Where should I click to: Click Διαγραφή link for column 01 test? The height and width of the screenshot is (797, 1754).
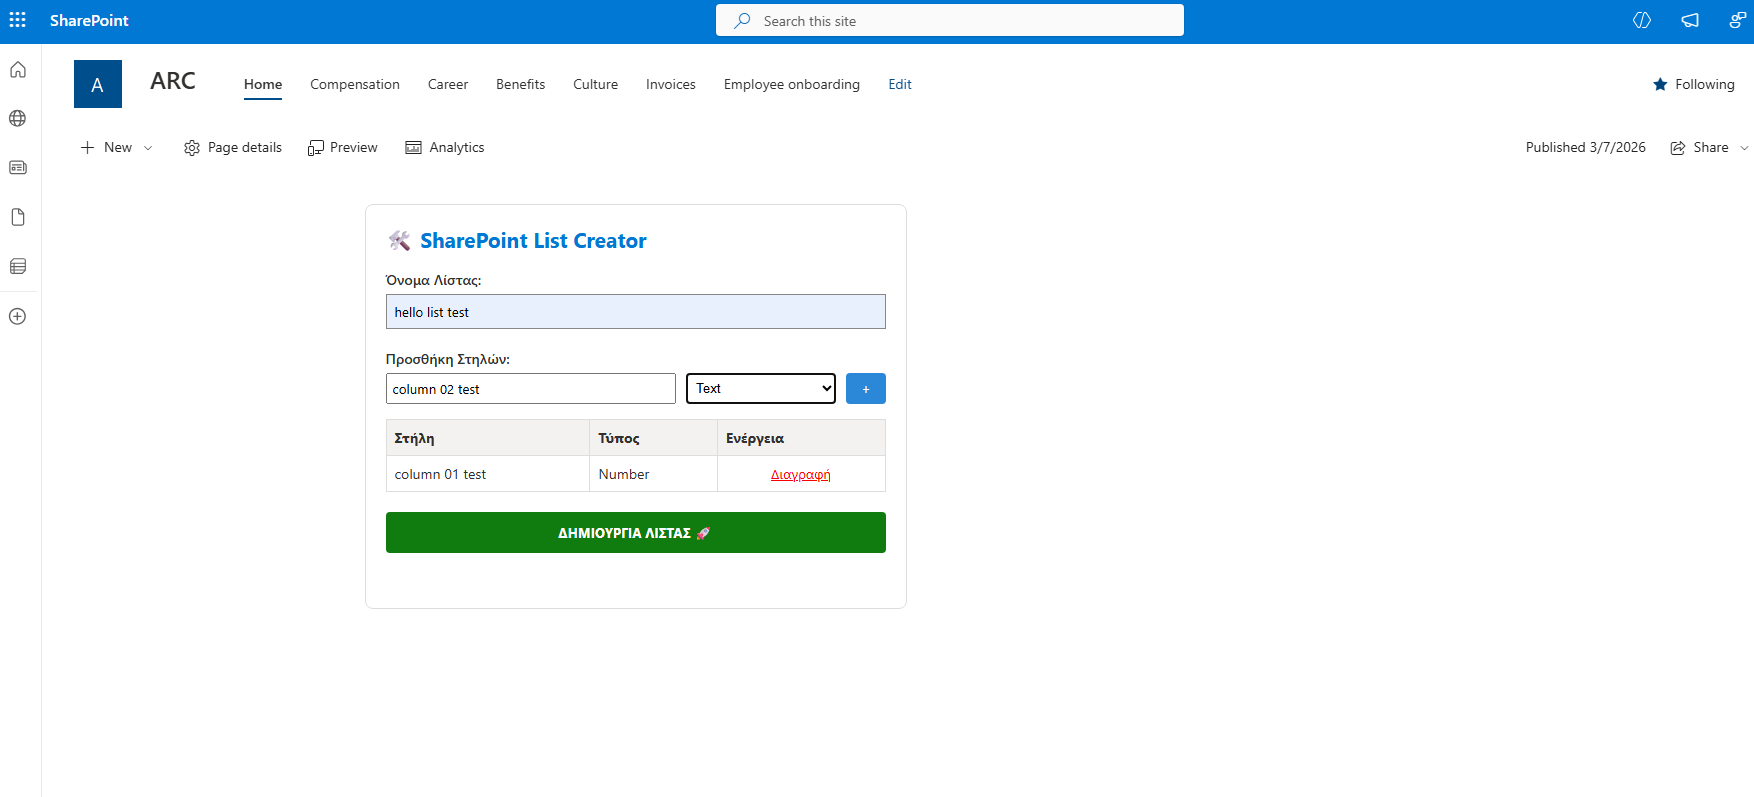[800, 474]
